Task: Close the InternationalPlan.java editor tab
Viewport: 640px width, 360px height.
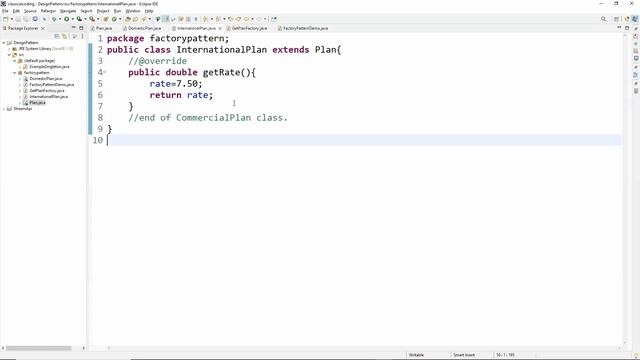Action: pyautogui.click(x=220, y=28)
